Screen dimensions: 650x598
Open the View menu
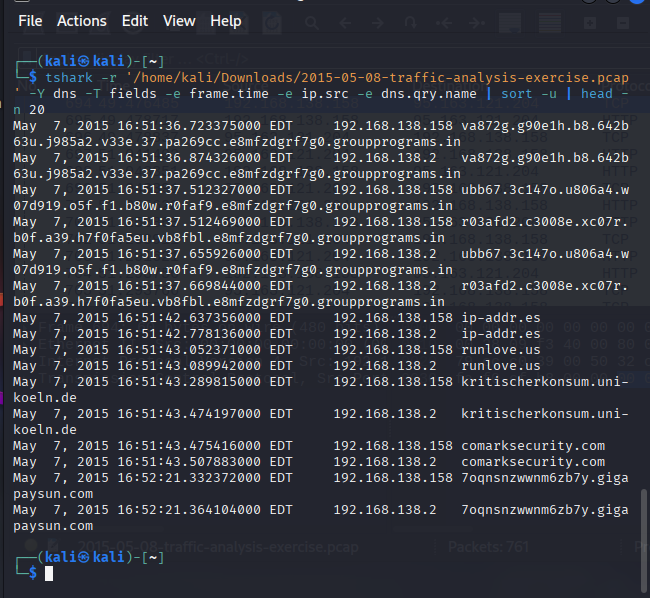pyautogui.click(x=179, y=21)
